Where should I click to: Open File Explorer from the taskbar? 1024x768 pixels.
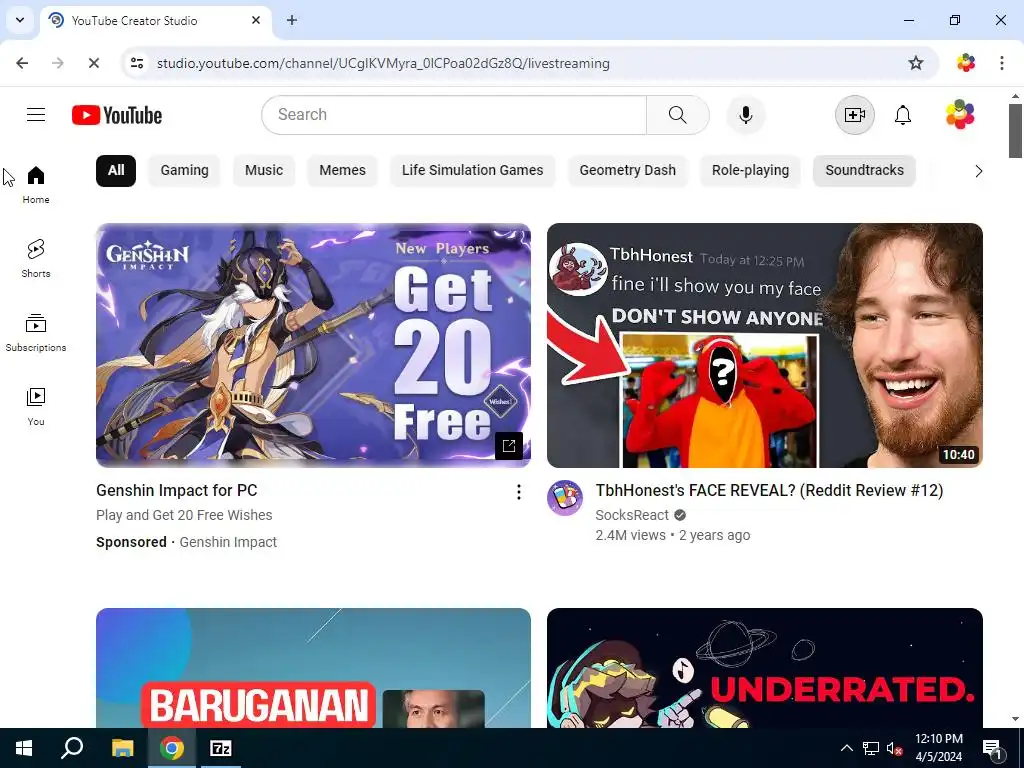point(122,748)
